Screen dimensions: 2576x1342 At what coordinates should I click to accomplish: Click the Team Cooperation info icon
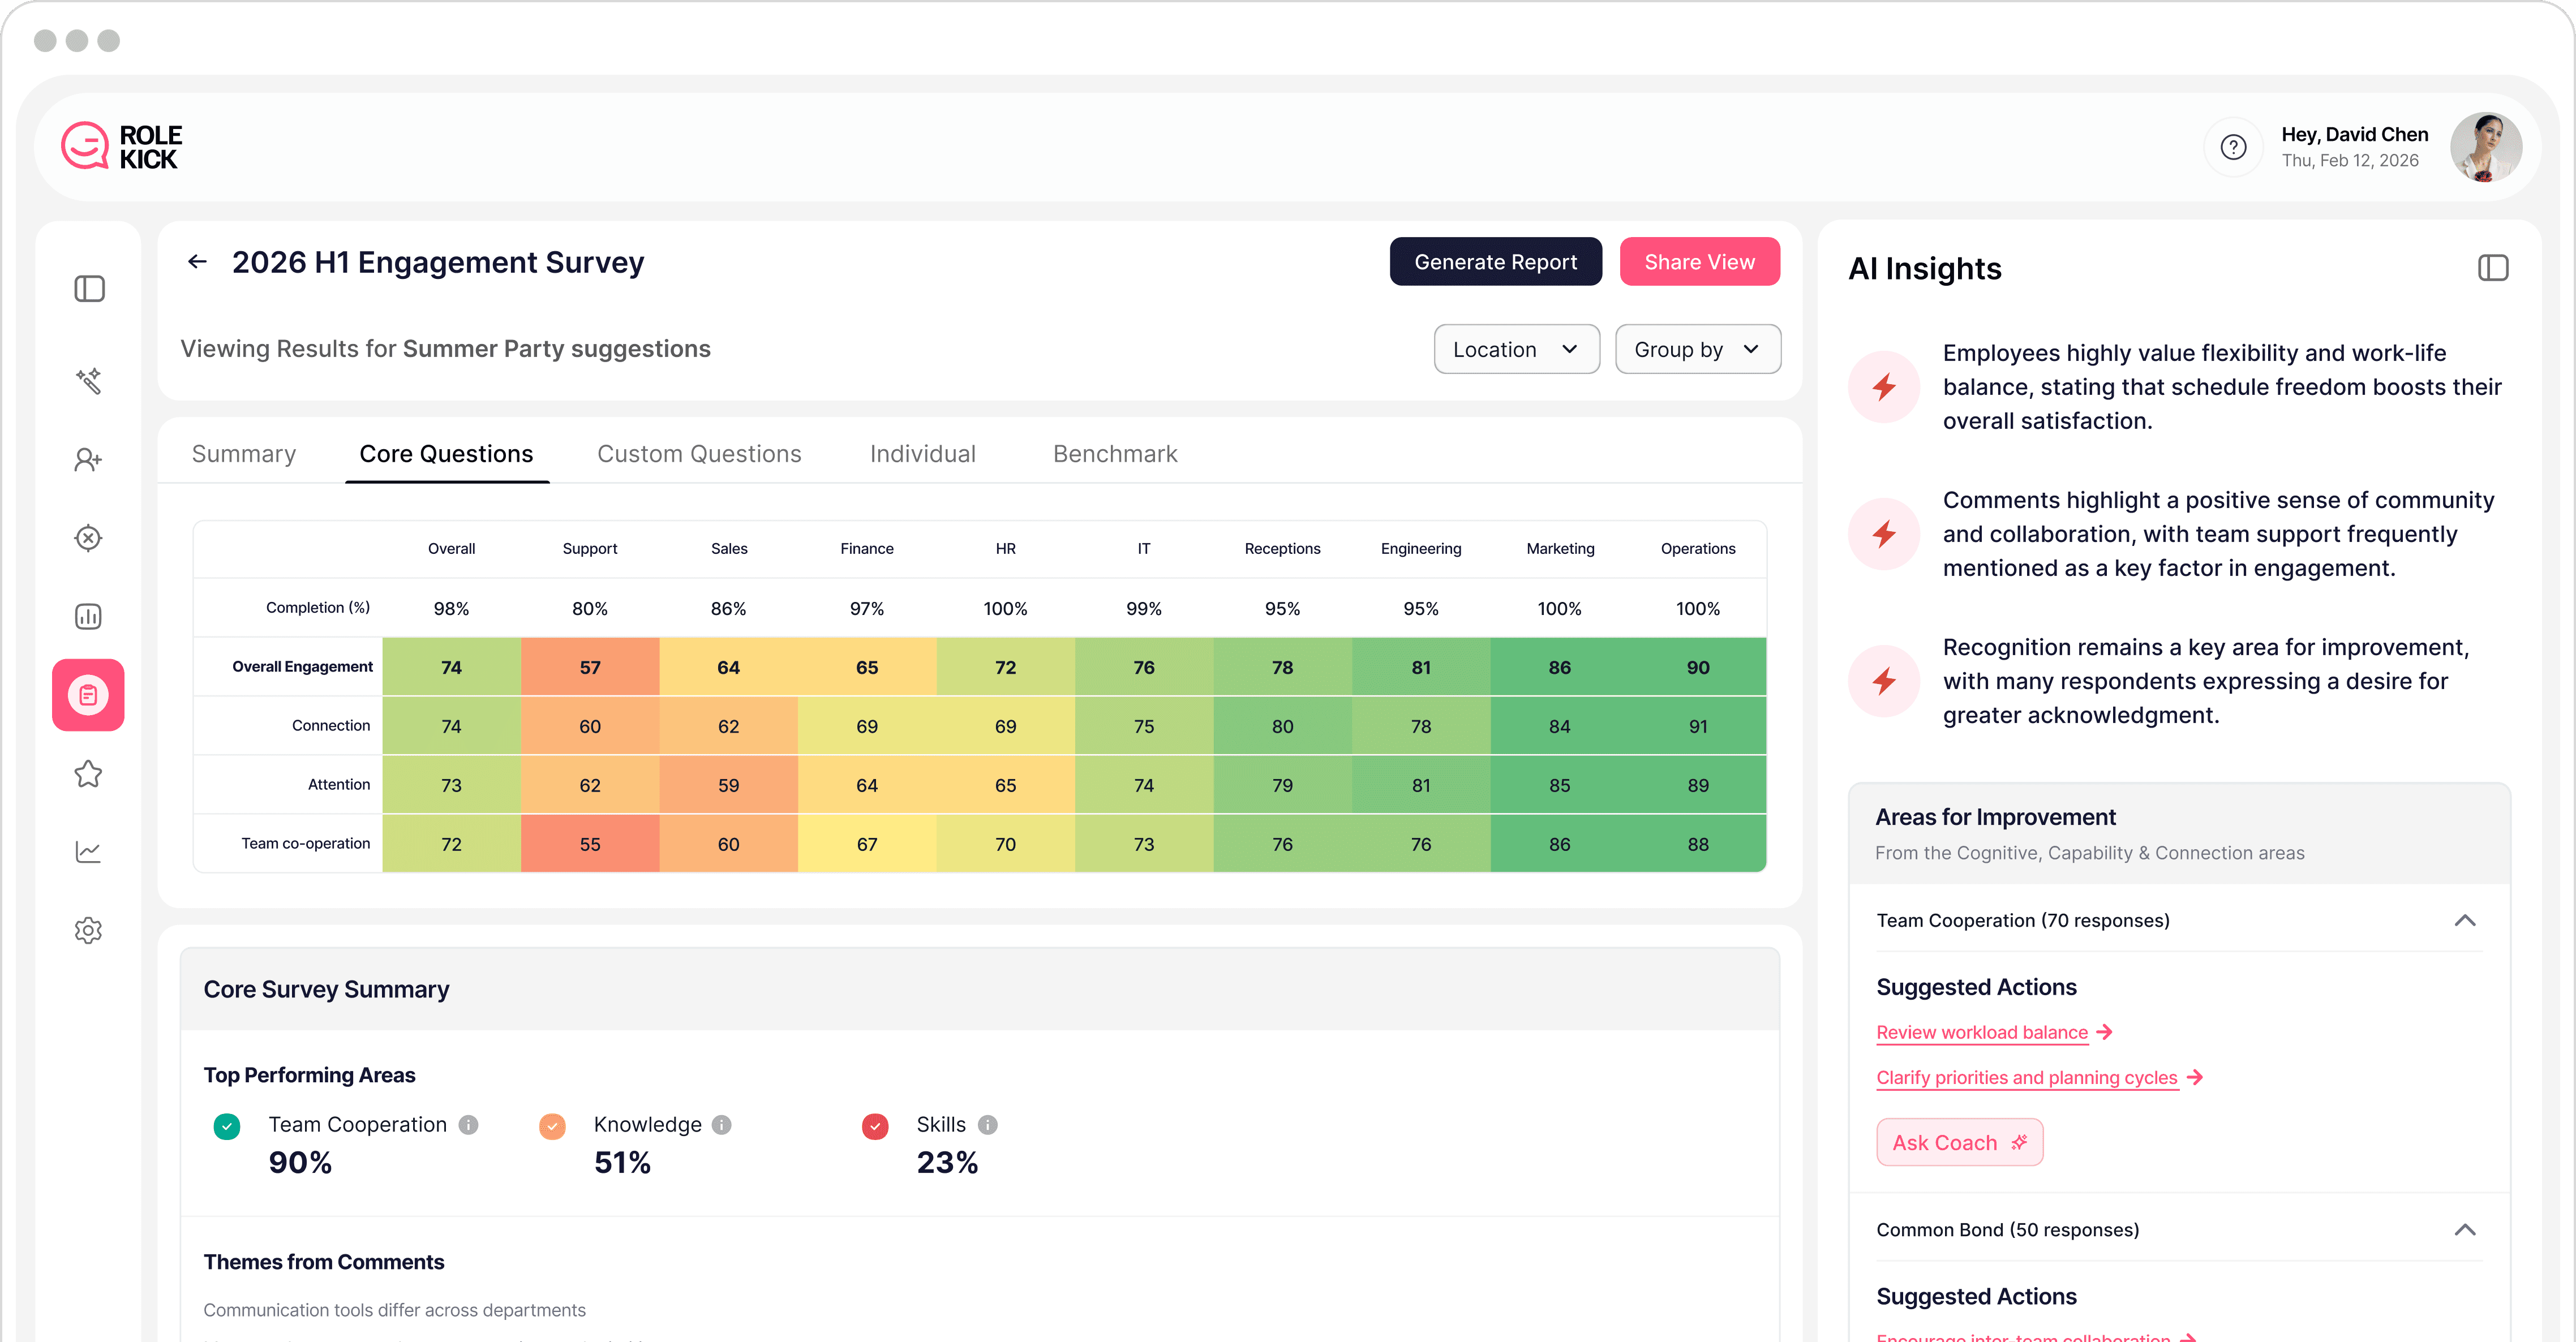tap(468, 1124)
